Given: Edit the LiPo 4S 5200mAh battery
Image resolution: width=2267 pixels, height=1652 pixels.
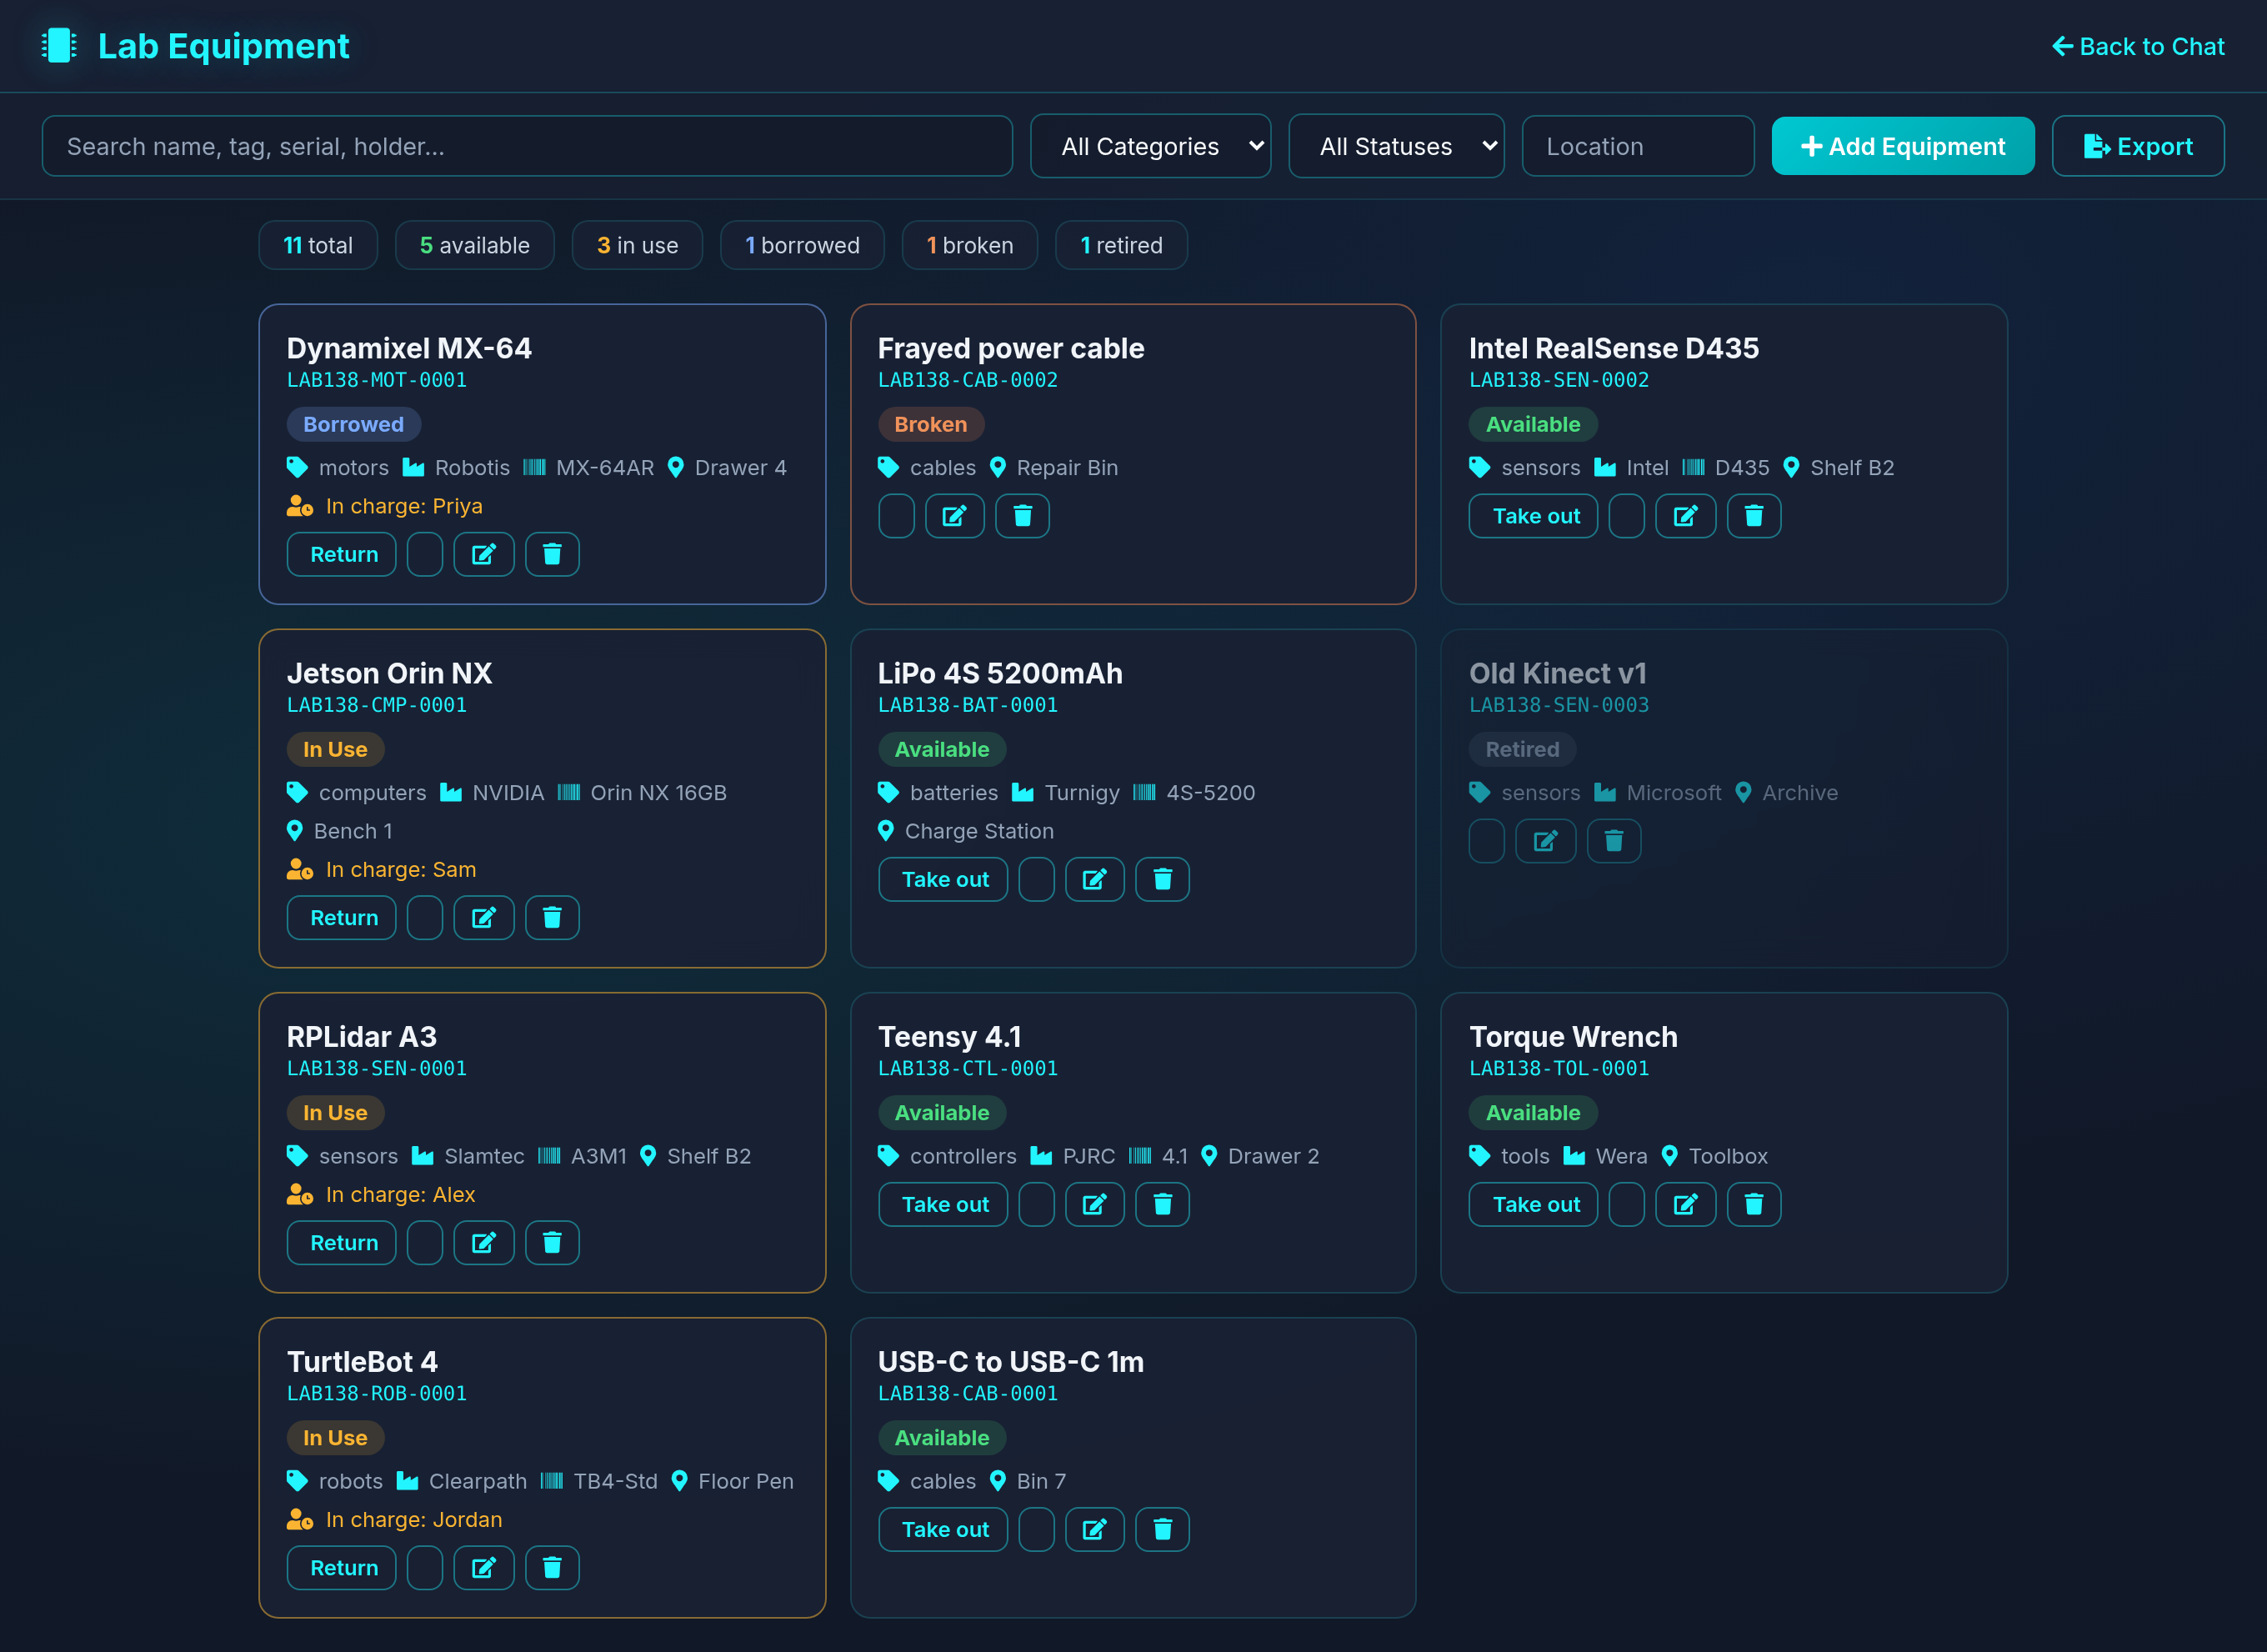Looking at the screenshot, I should pos(1095,879).
